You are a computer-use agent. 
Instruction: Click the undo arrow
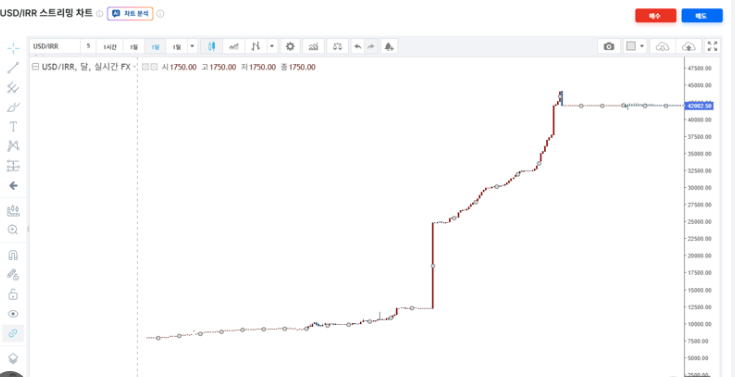point(358,46)
